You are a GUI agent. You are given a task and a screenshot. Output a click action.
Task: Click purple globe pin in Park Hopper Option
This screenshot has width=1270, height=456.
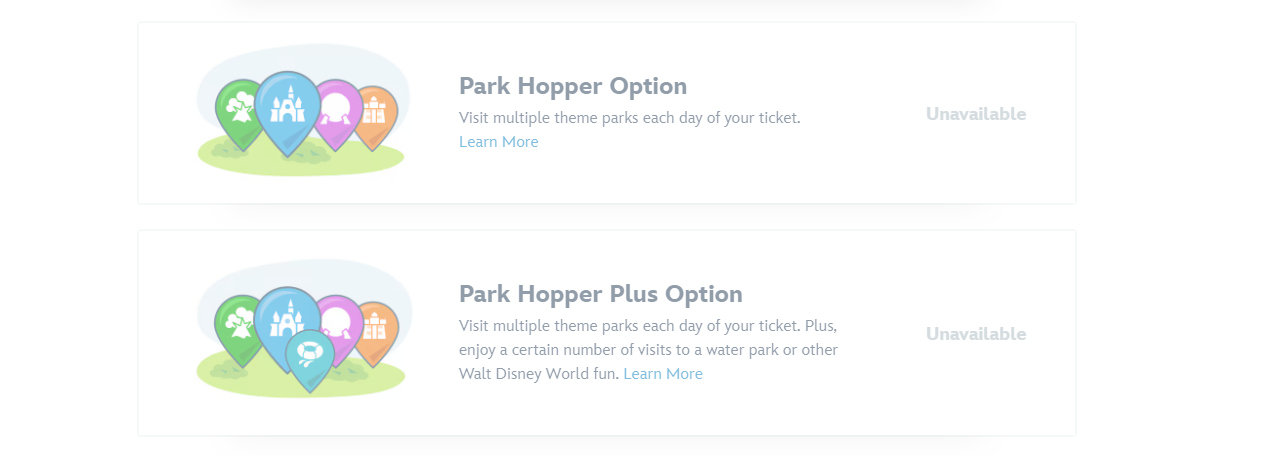(x=340, y=108)
